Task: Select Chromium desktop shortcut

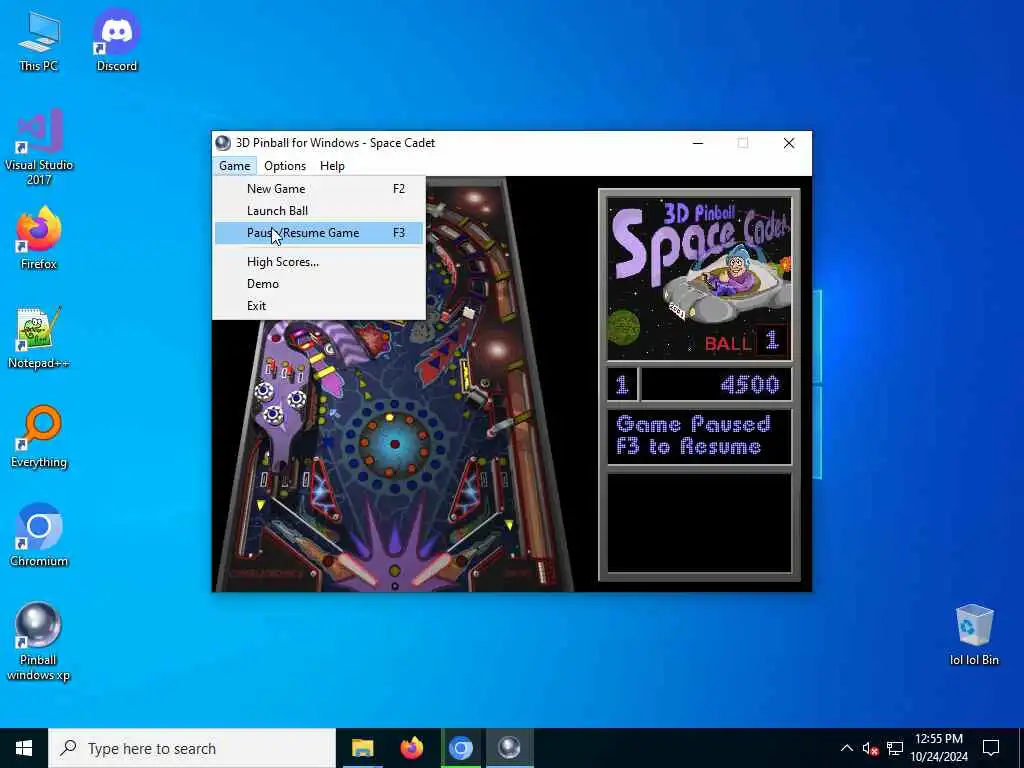Action: (x=39, y=536)
